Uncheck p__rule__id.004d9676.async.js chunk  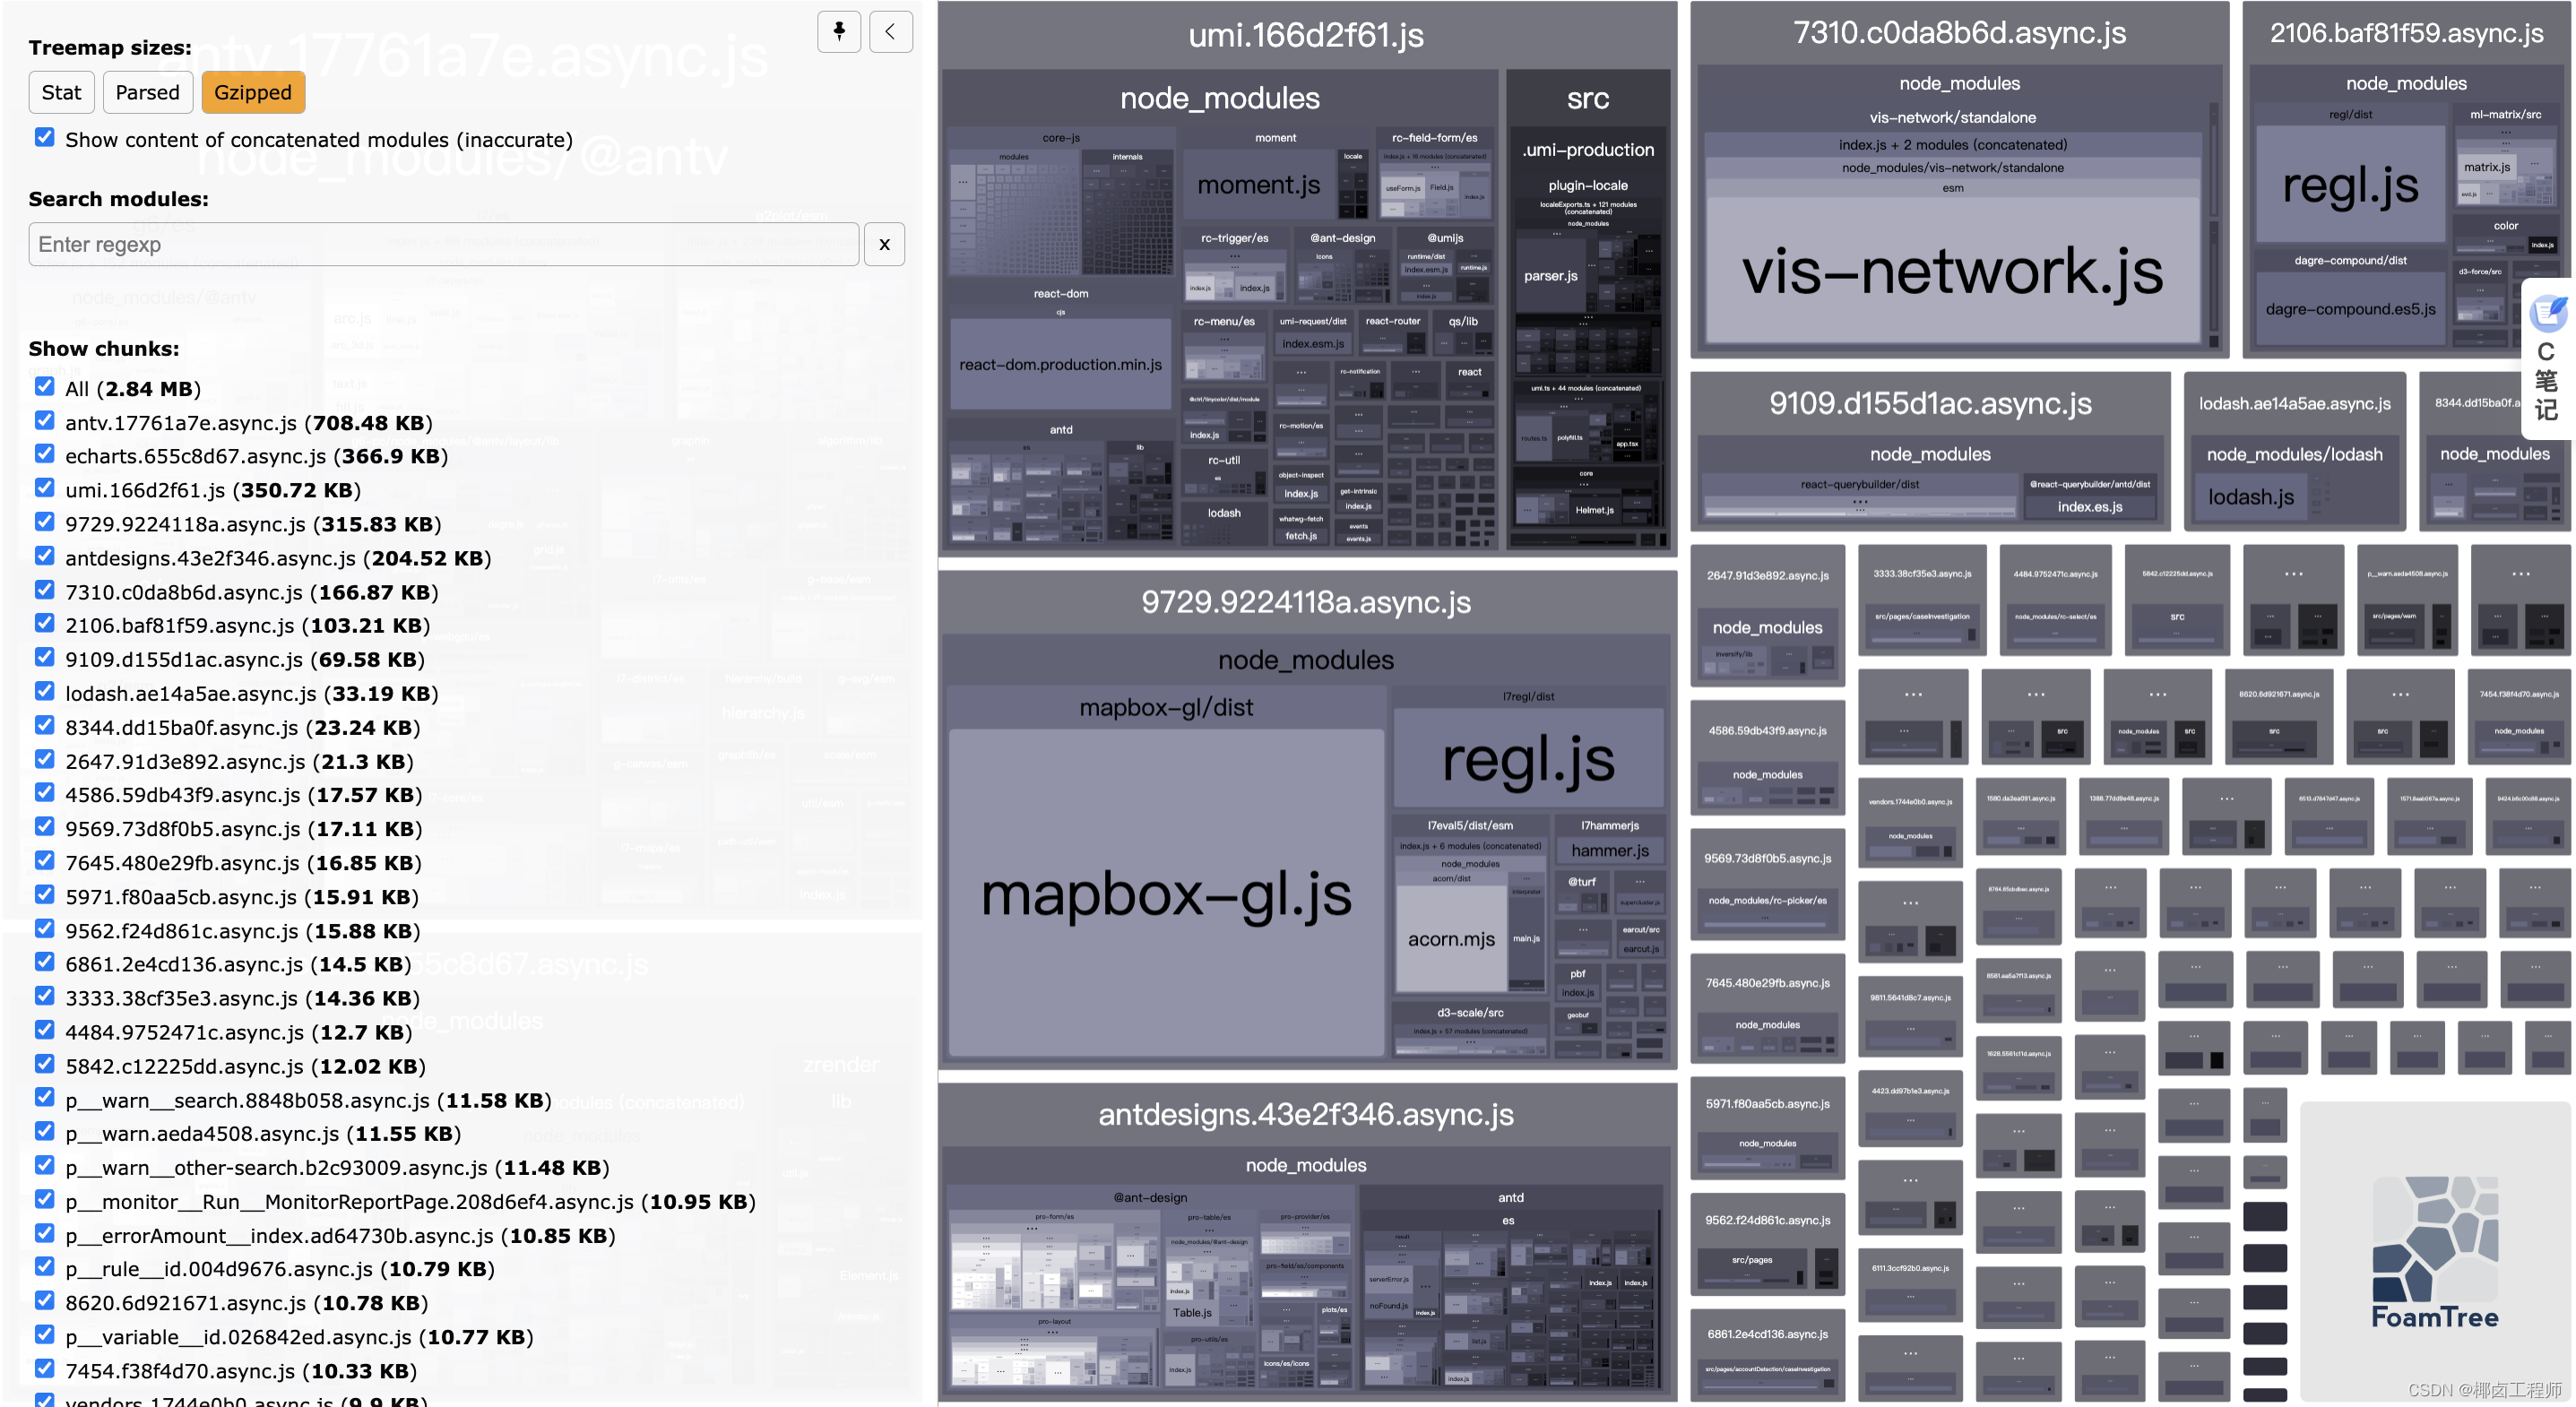pyautogui.click(x=44, y=1267)
